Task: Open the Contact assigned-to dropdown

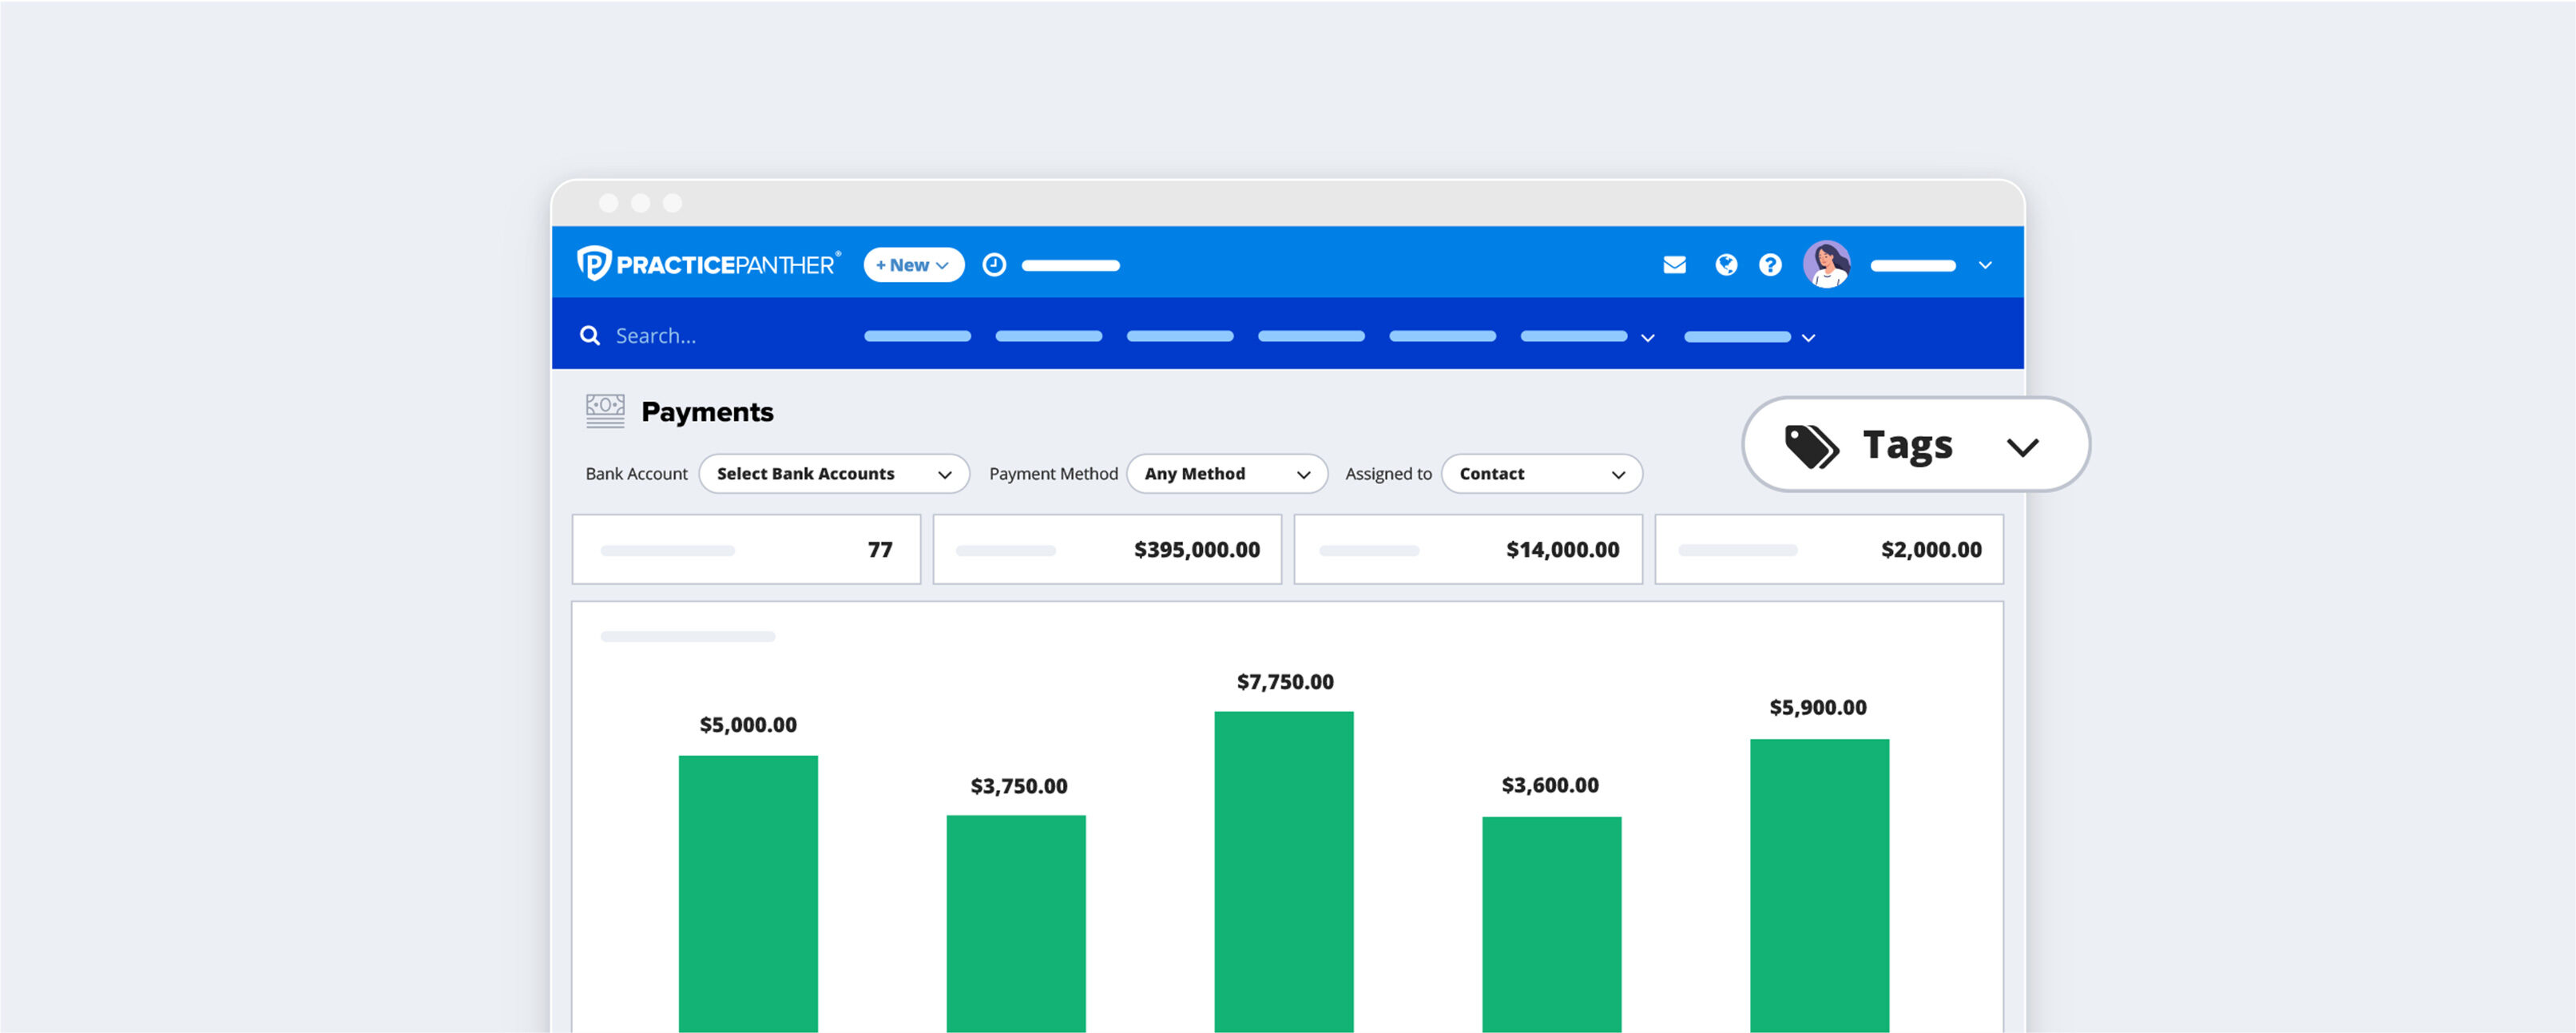Action: [x=1540, y=474]
